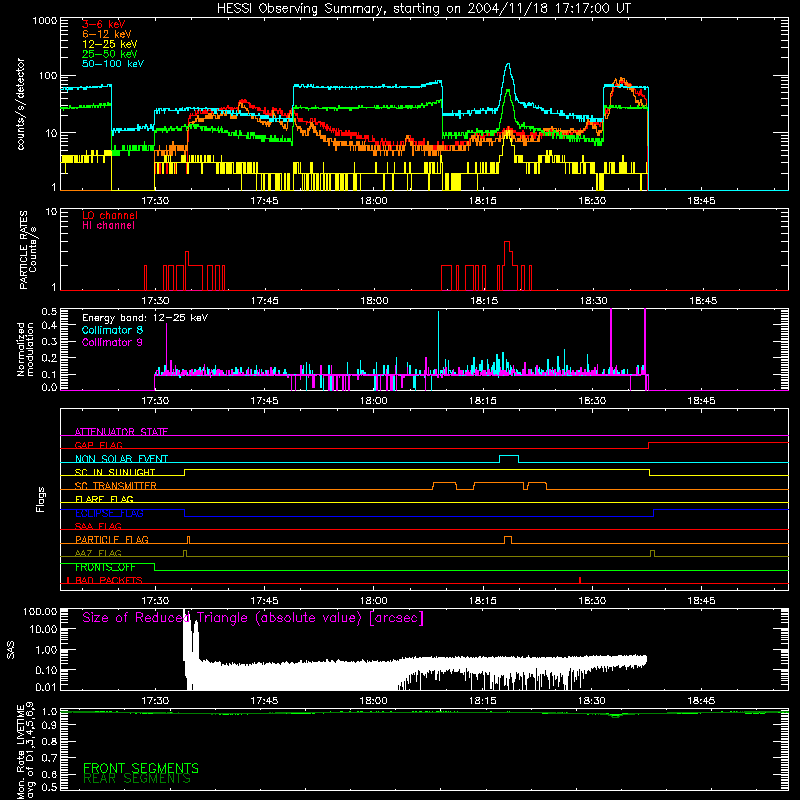Viewport: 800px width, 800px height.
Task: Click the Flags axis title
Action: pyautogui.click(x=41, y=499)
